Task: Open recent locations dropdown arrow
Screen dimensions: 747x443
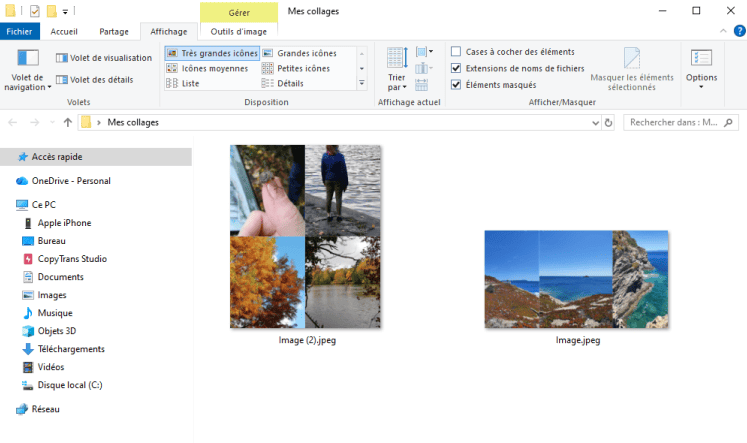Action: [52, 122]
